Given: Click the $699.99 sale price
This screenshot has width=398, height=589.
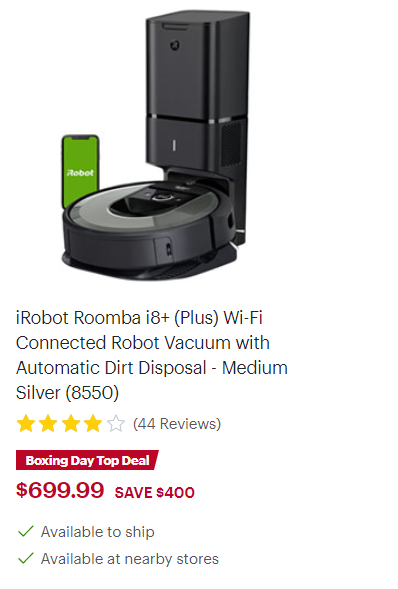Looking at the screenshot, I should (60, 490).
